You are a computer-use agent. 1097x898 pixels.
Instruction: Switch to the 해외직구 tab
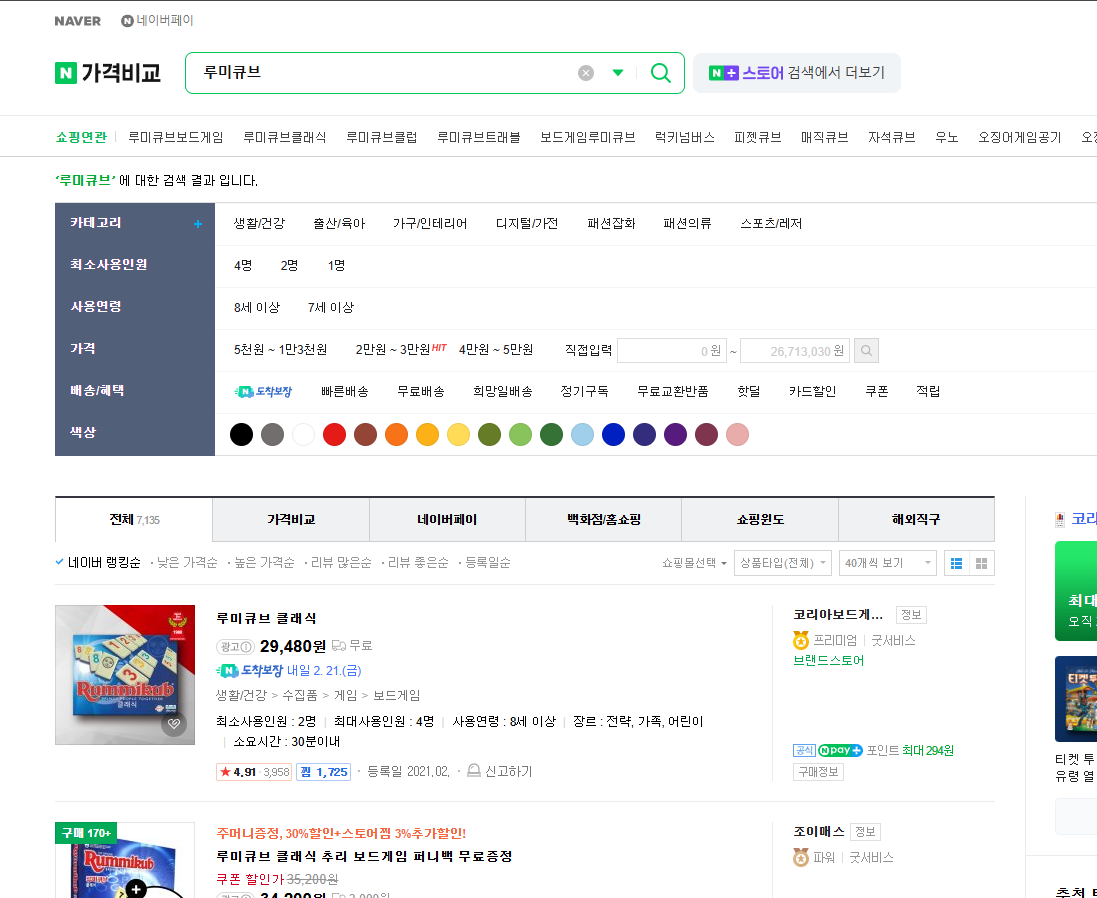pos(916,520)
